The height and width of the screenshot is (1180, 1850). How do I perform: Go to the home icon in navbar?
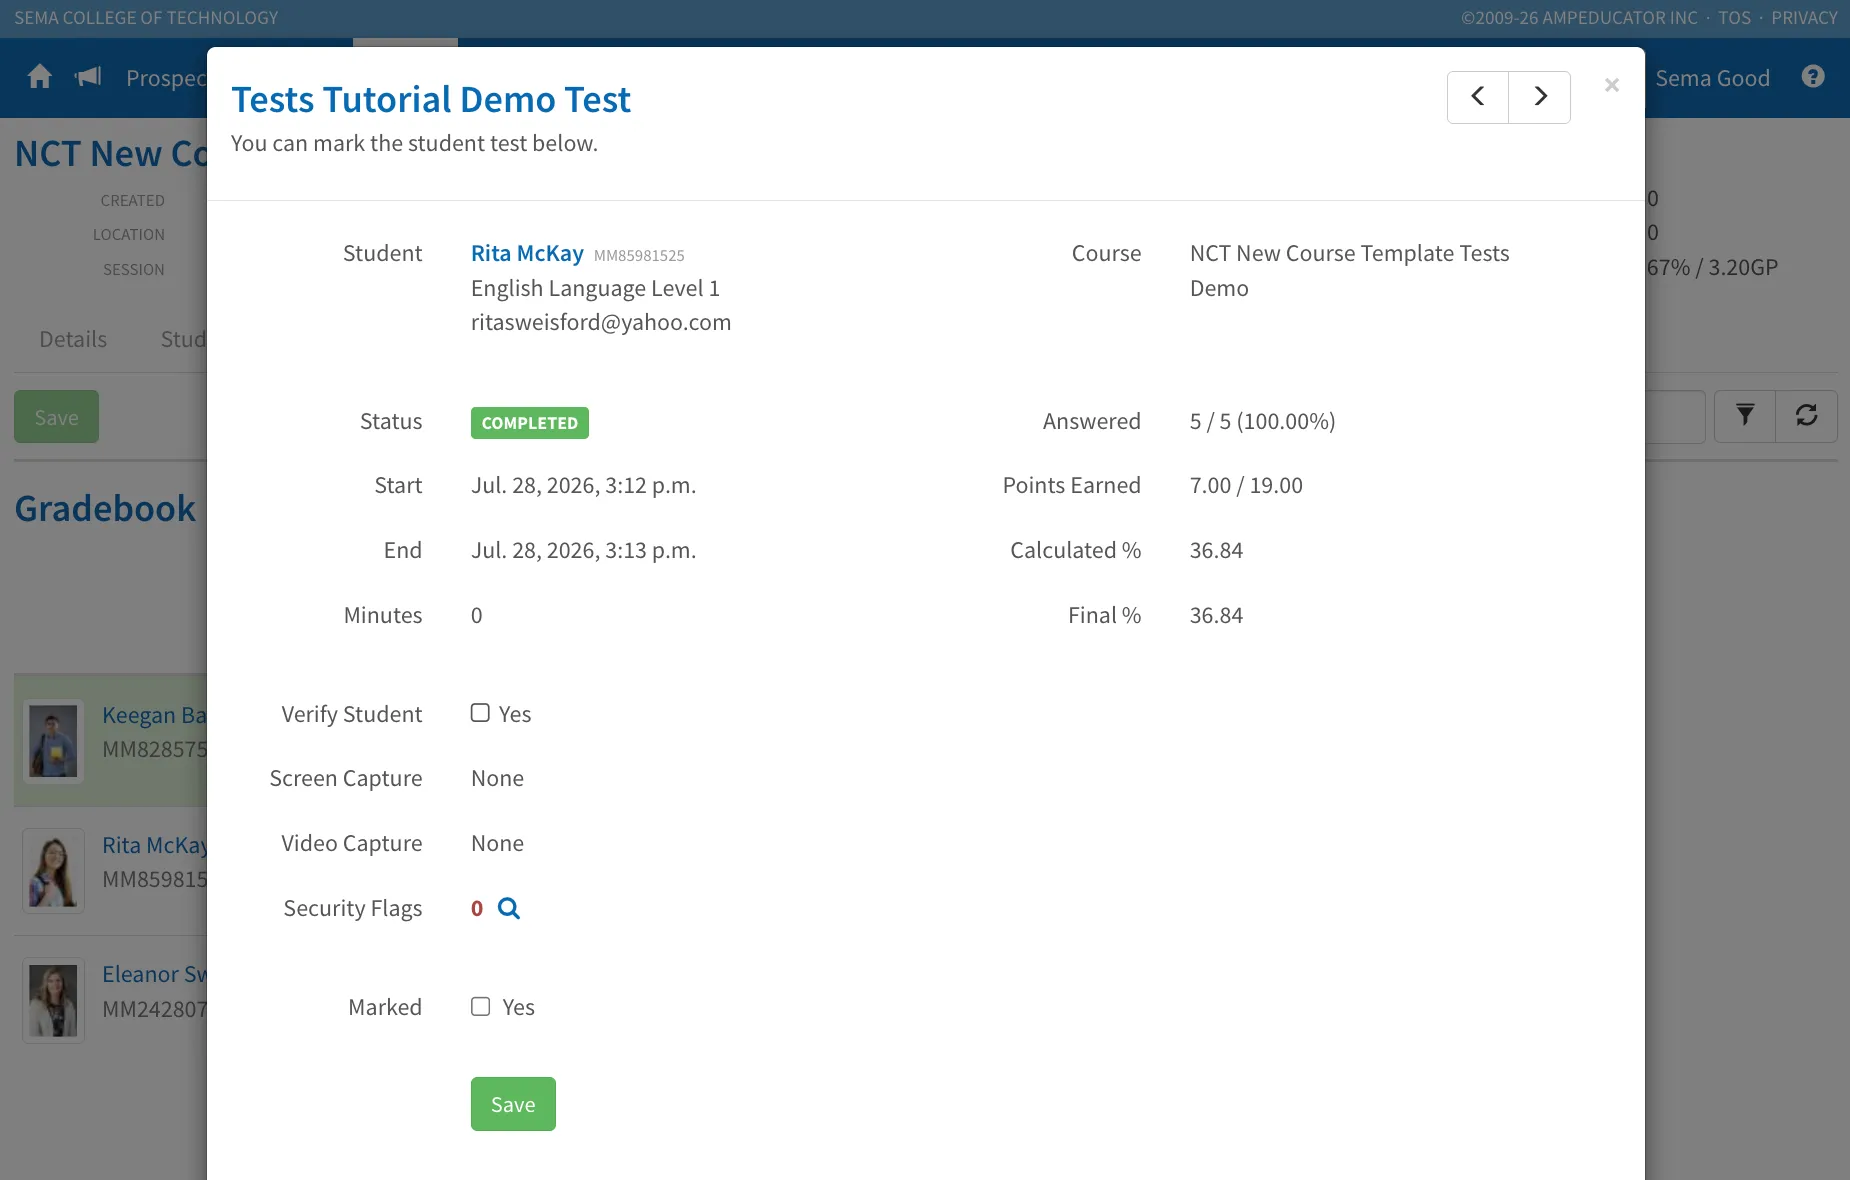39,77
